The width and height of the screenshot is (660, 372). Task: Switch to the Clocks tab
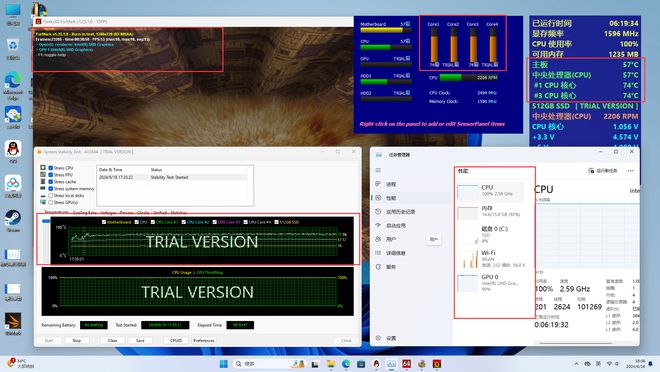coord(143,213)
